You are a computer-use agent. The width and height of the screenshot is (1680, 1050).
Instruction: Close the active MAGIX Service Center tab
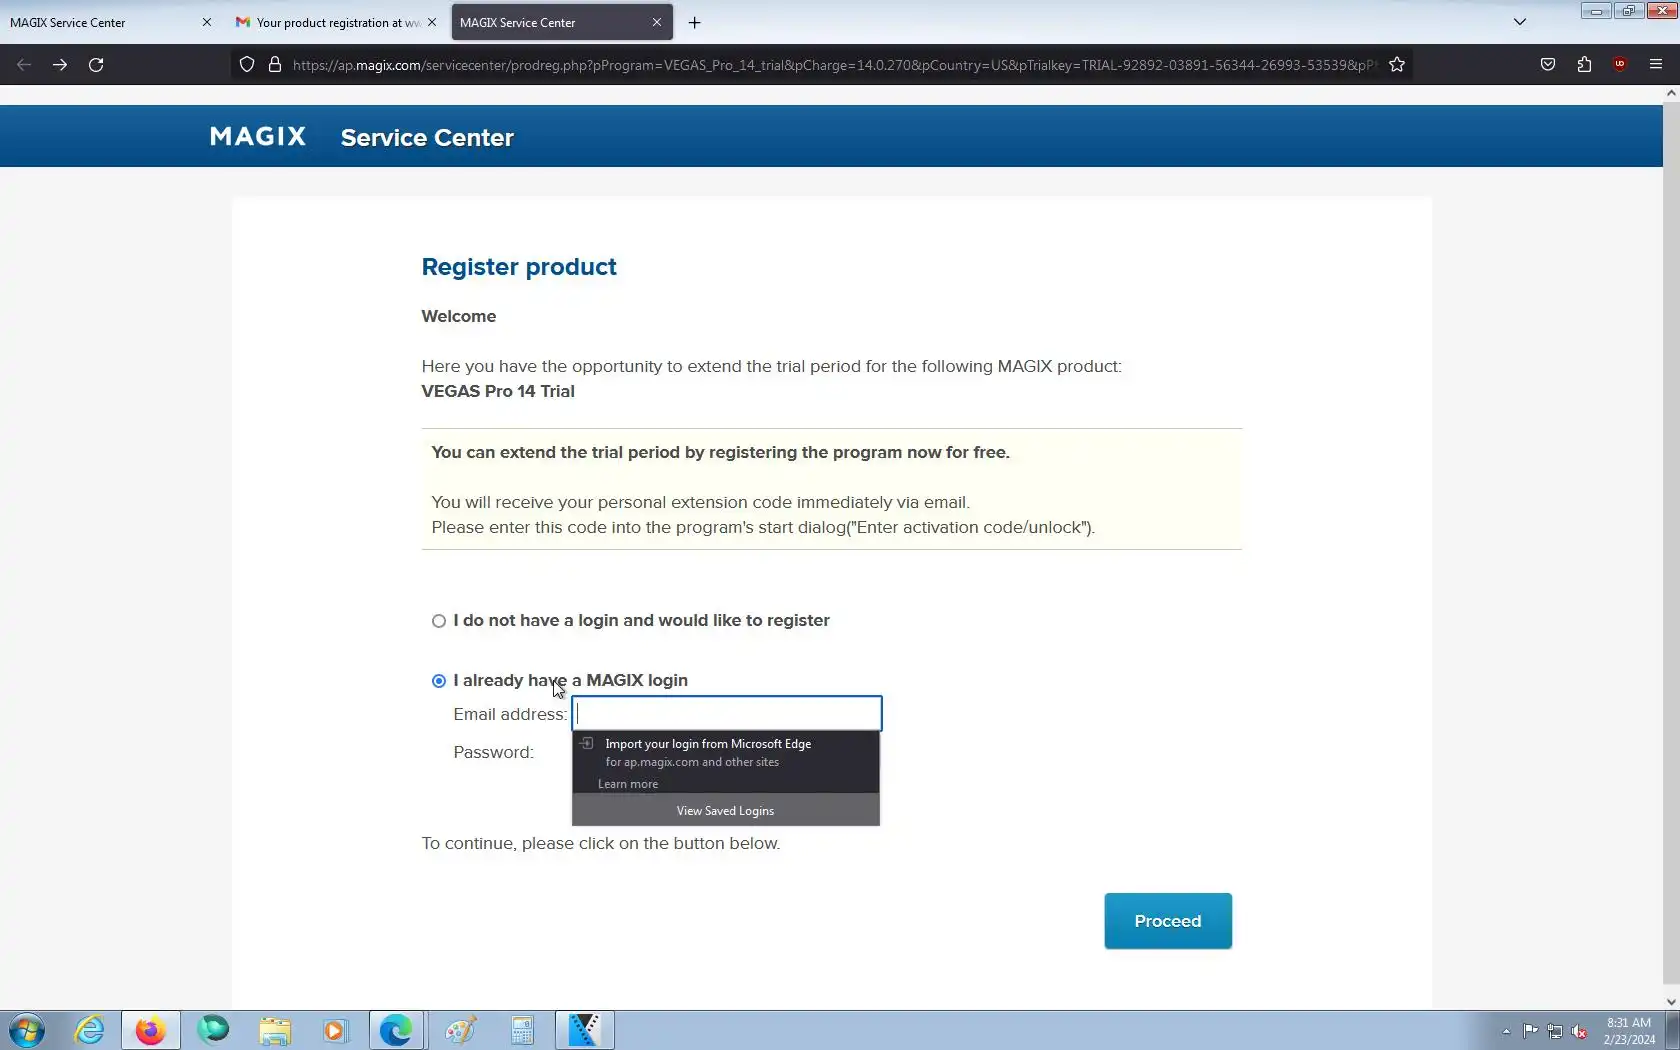click(x=657, y=22)
